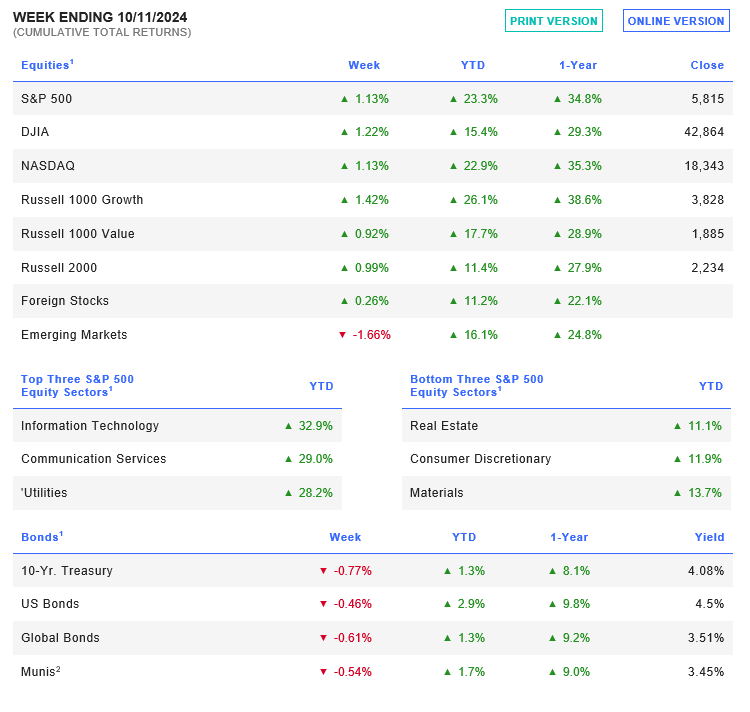
Task: Select the 10-Yr. Treasury row label
Action: pyautogui.click(x=66, y=570)
